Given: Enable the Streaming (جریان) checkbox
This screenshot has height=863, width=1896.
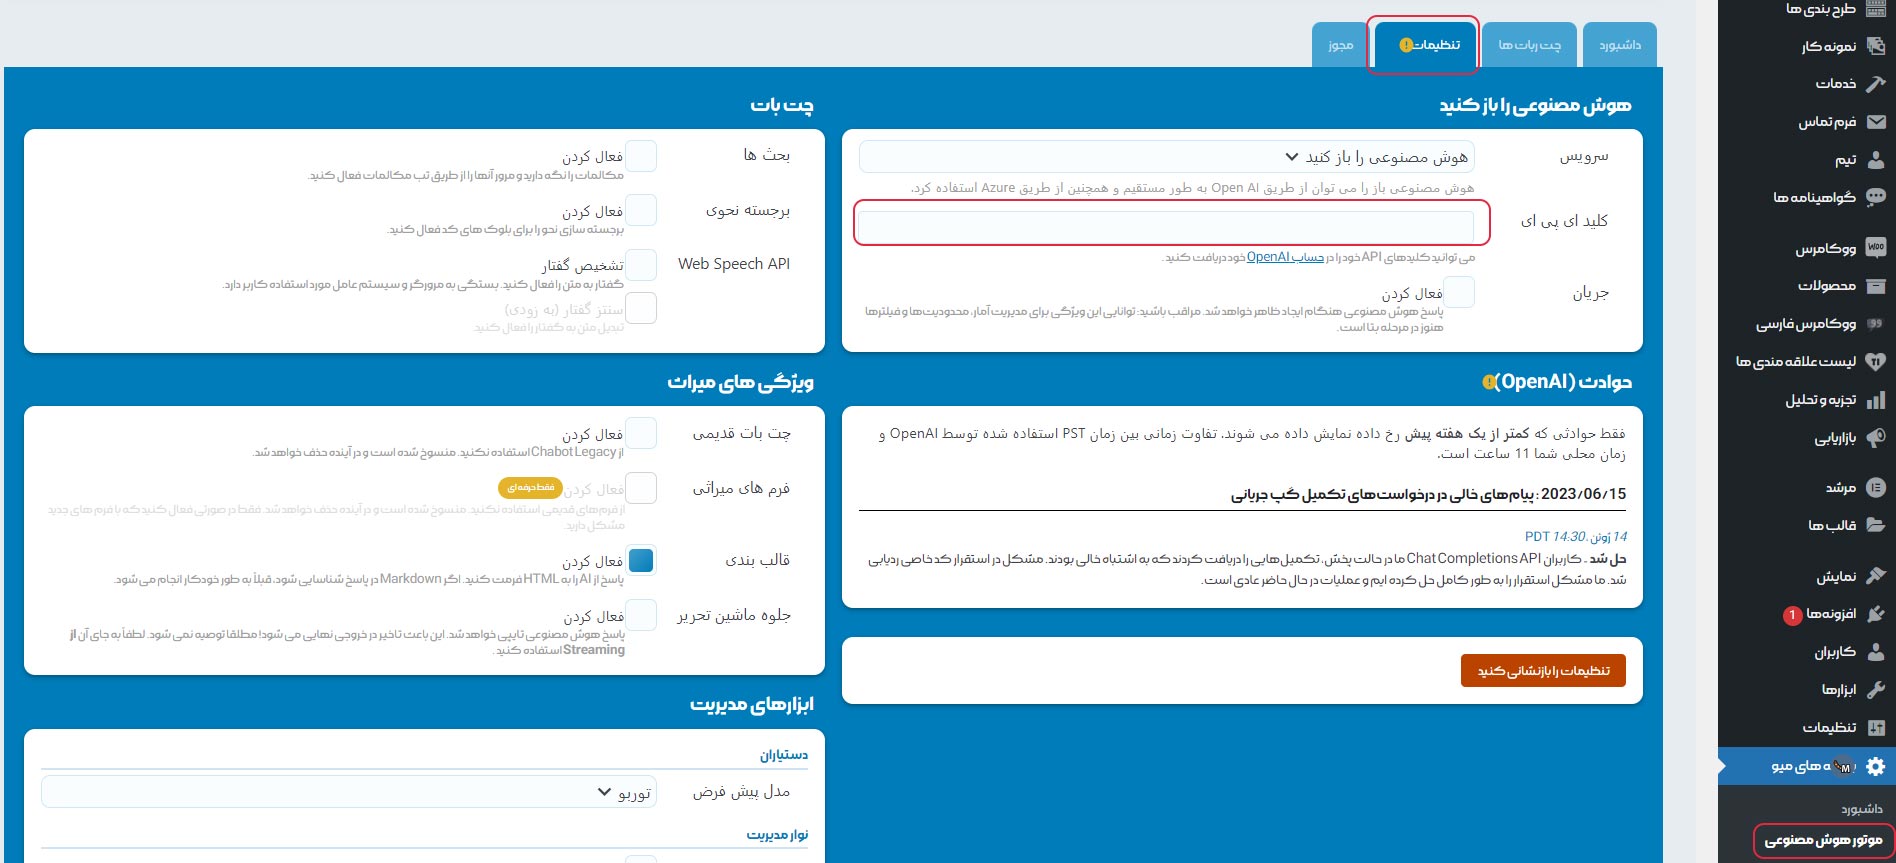Looking at the screenshot, I should (1459, 292).
